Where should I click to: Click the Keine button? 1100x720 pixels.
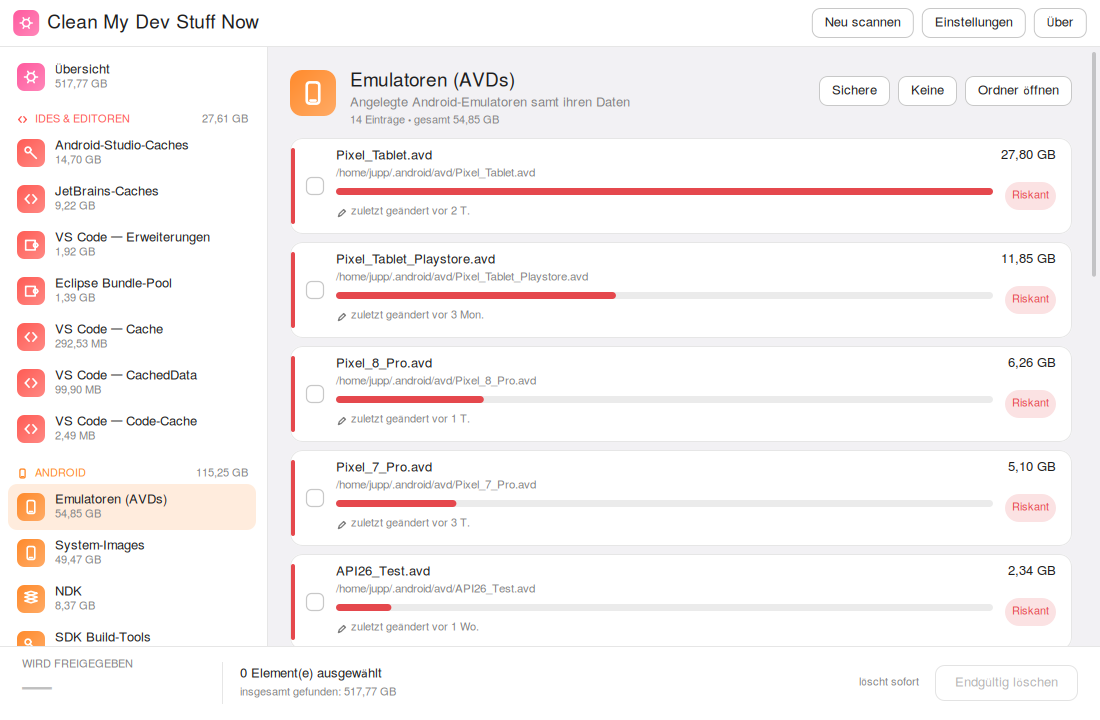(927, 91)
